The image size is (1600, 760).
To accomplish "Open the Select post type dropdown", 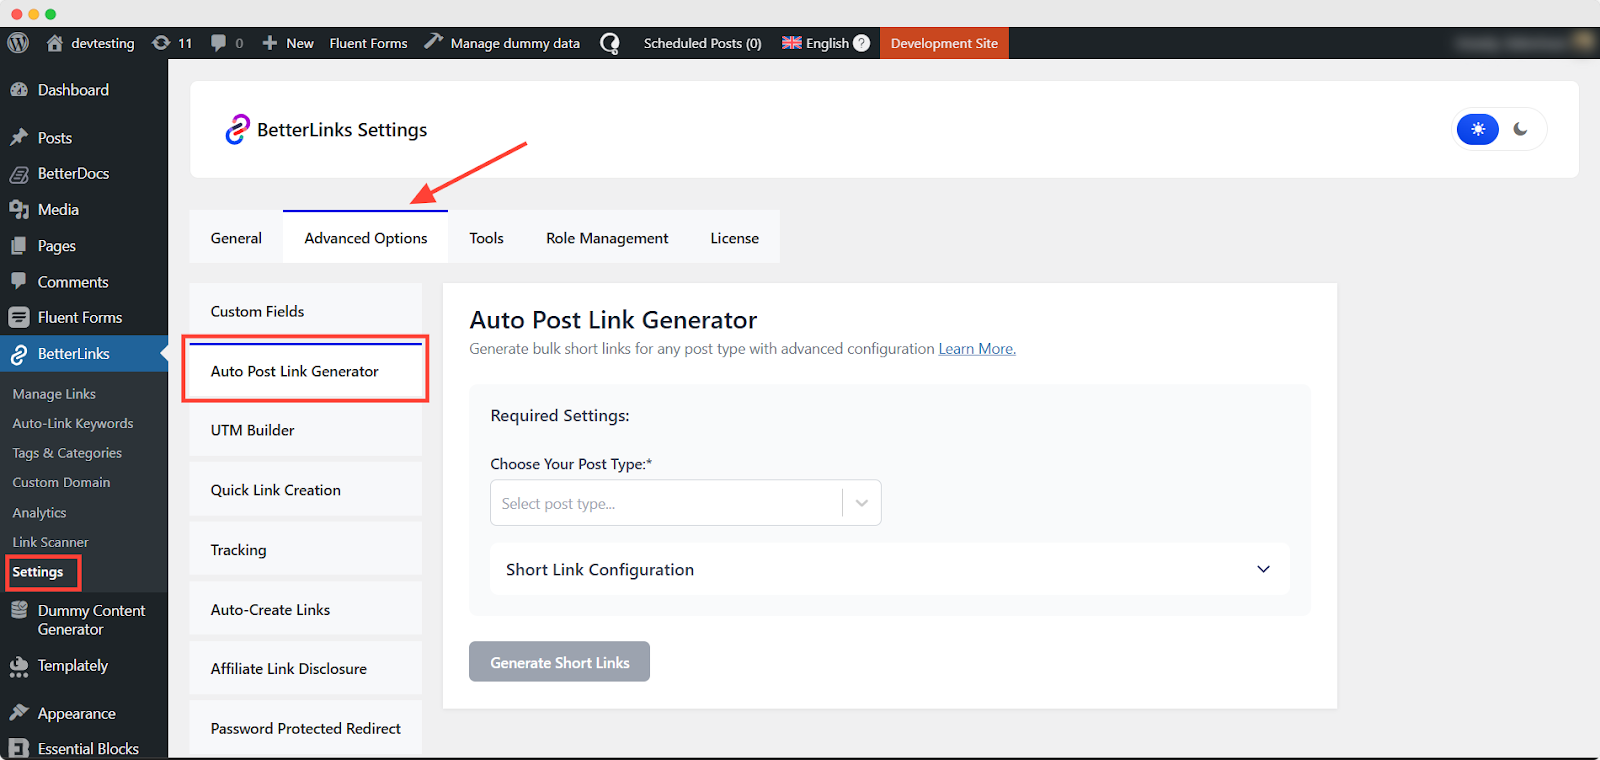I will pyautogui.click(x=685, y=503).
